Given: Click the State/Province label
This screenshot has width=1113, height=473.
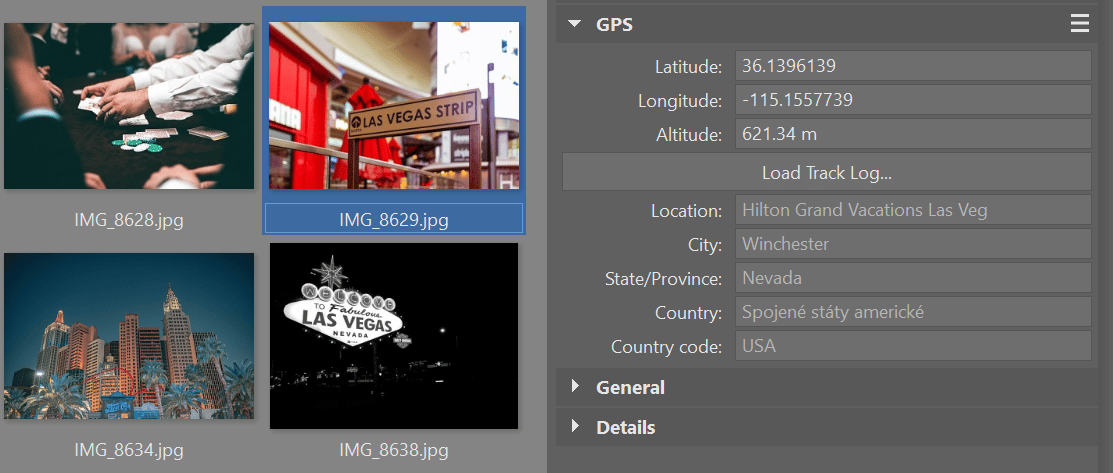Looking at the screenshot, I should [664, 278].
